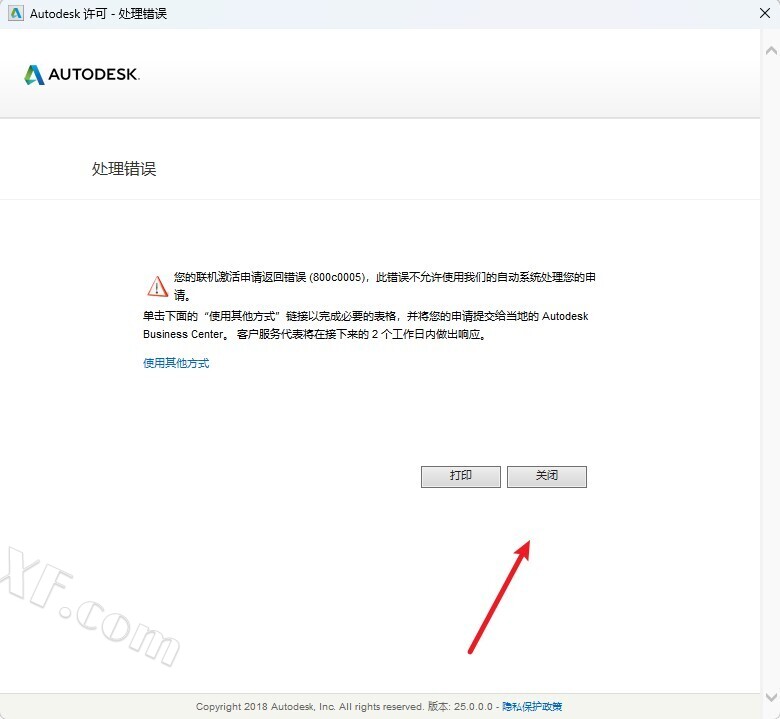
Task: Click the window title 'Autodesk 许可 - 处理错误'
Action: coord(98,13)
